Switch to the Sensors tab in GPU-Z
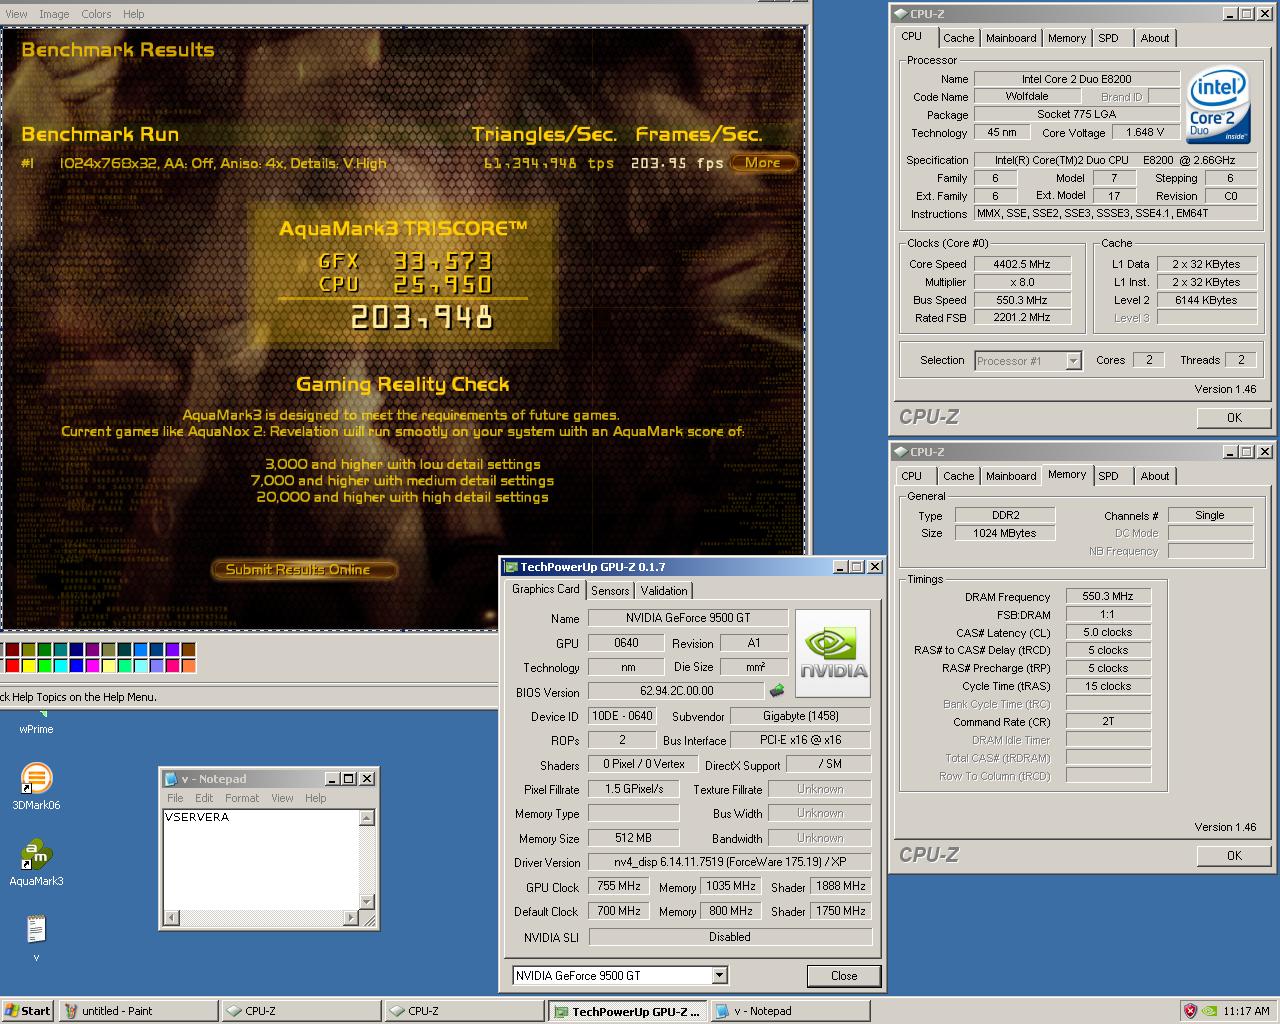 pyautogui.click(x=610, y=591)
